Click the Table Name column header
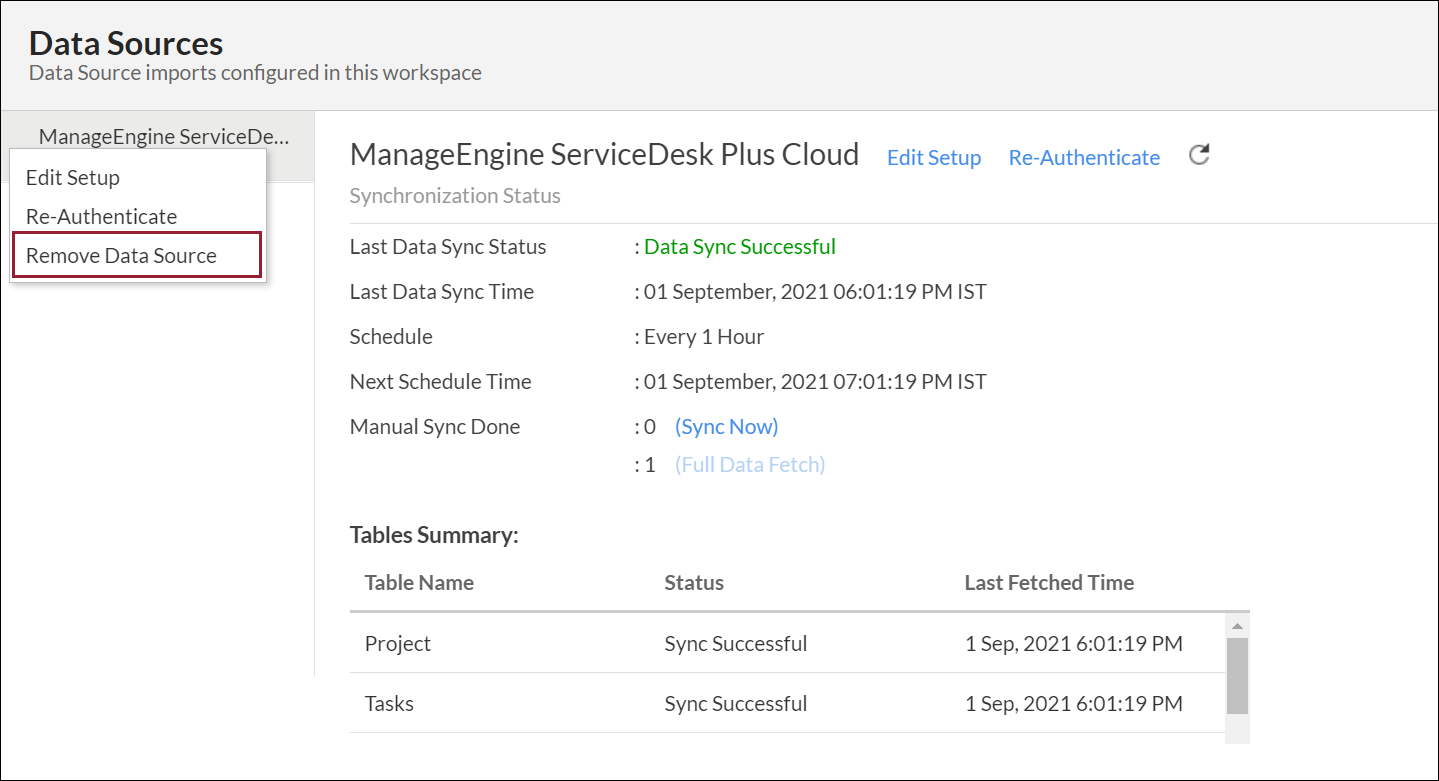The width and height of the screenshot is (1439, 781). tap(419, 583)
